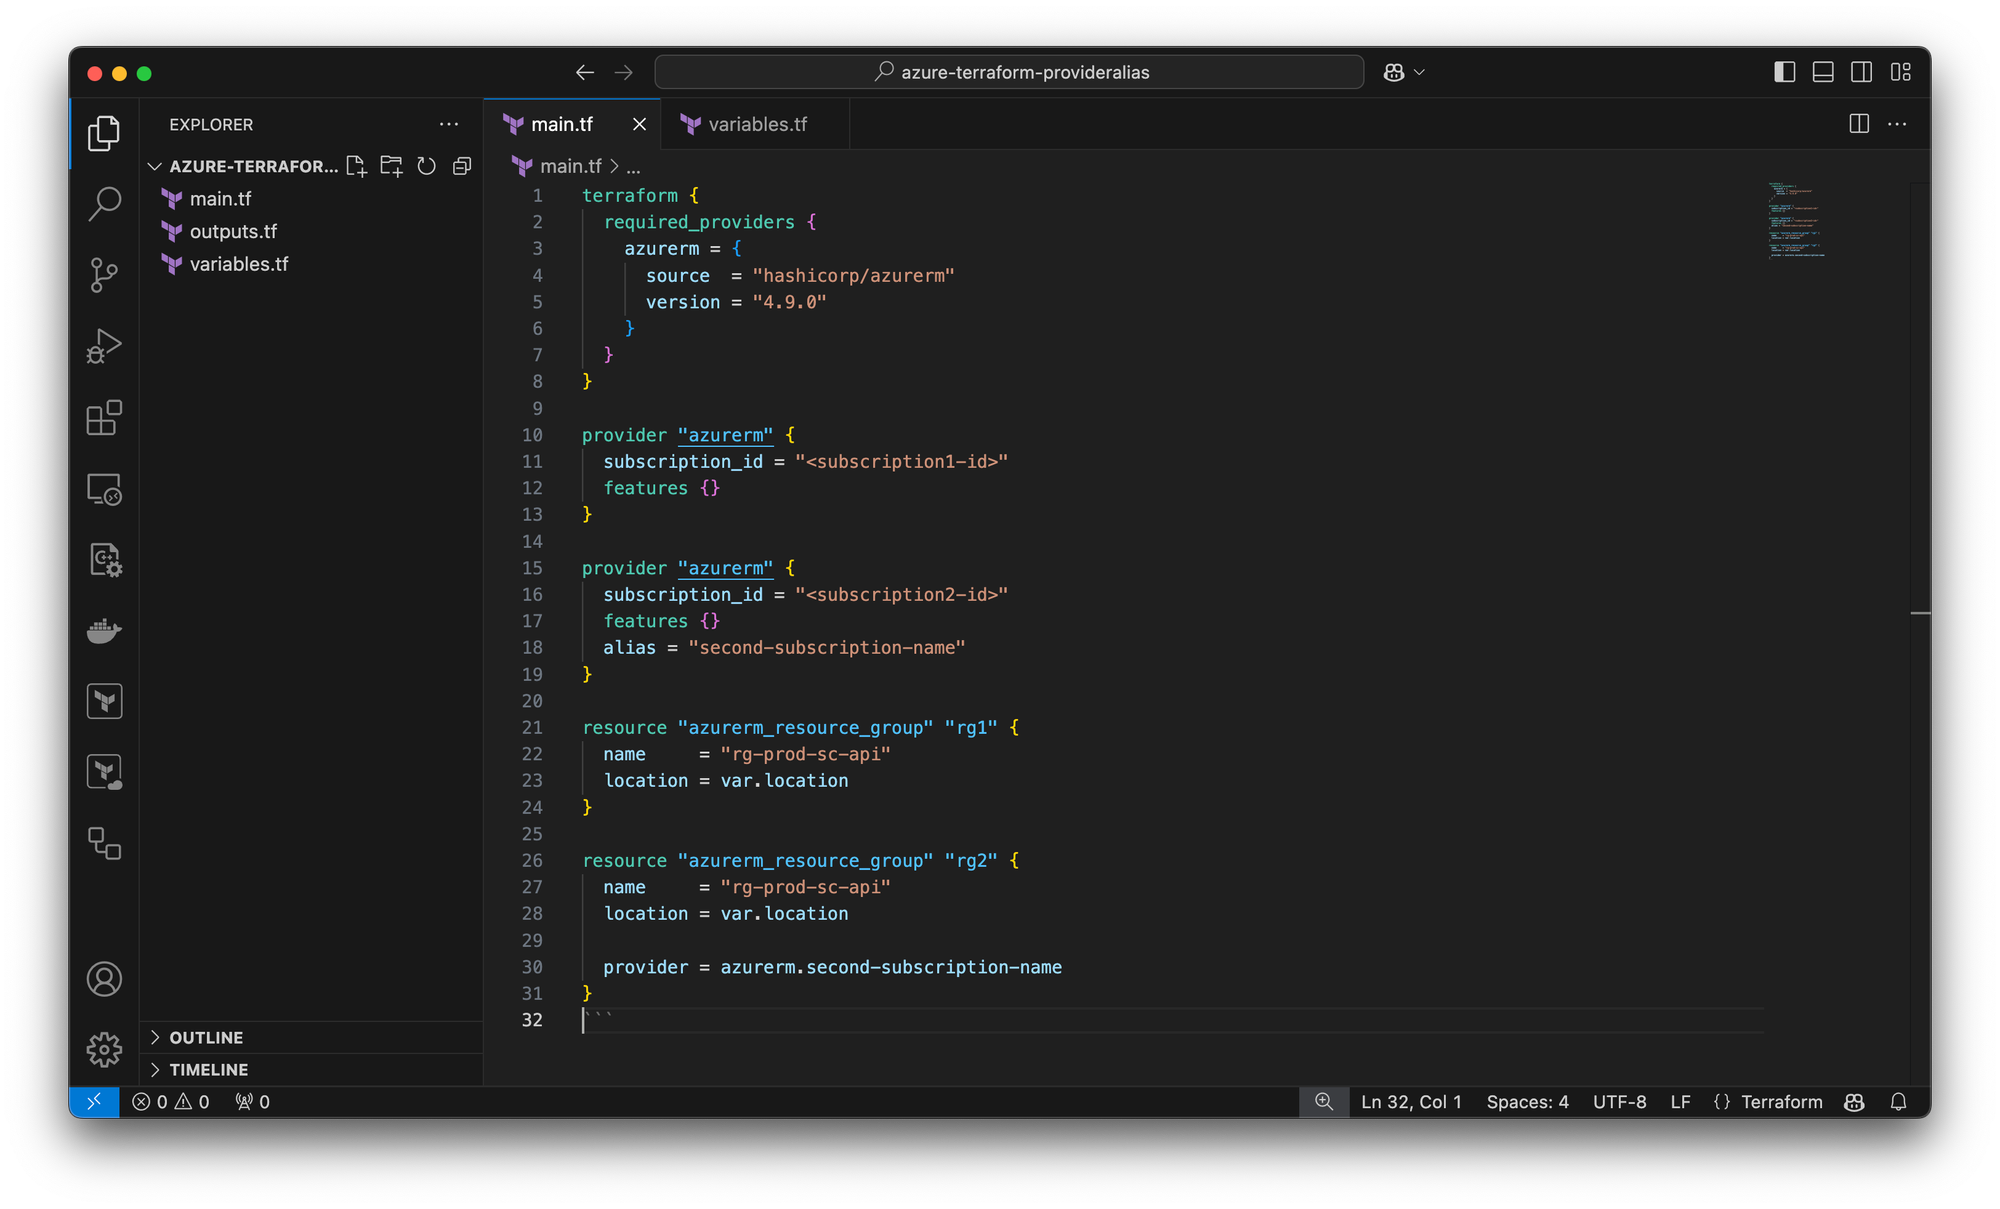
Task: Open remote window indicator in status bar
Action: pos(94,1101)
